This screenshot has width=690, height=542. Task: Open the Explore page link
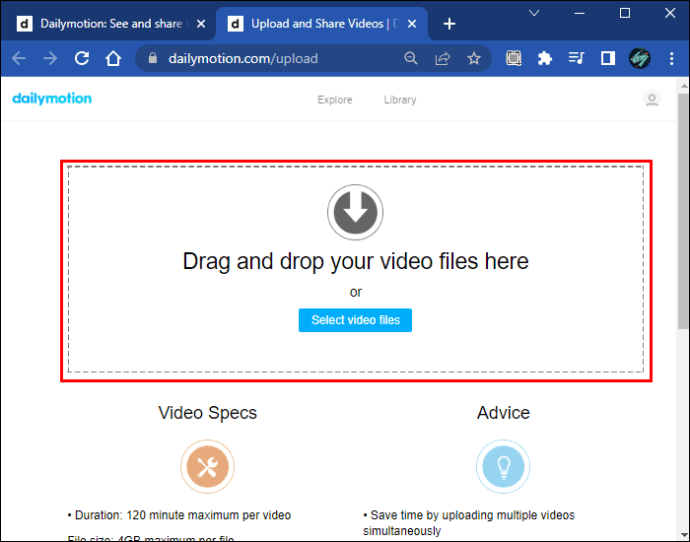point(335,100)
